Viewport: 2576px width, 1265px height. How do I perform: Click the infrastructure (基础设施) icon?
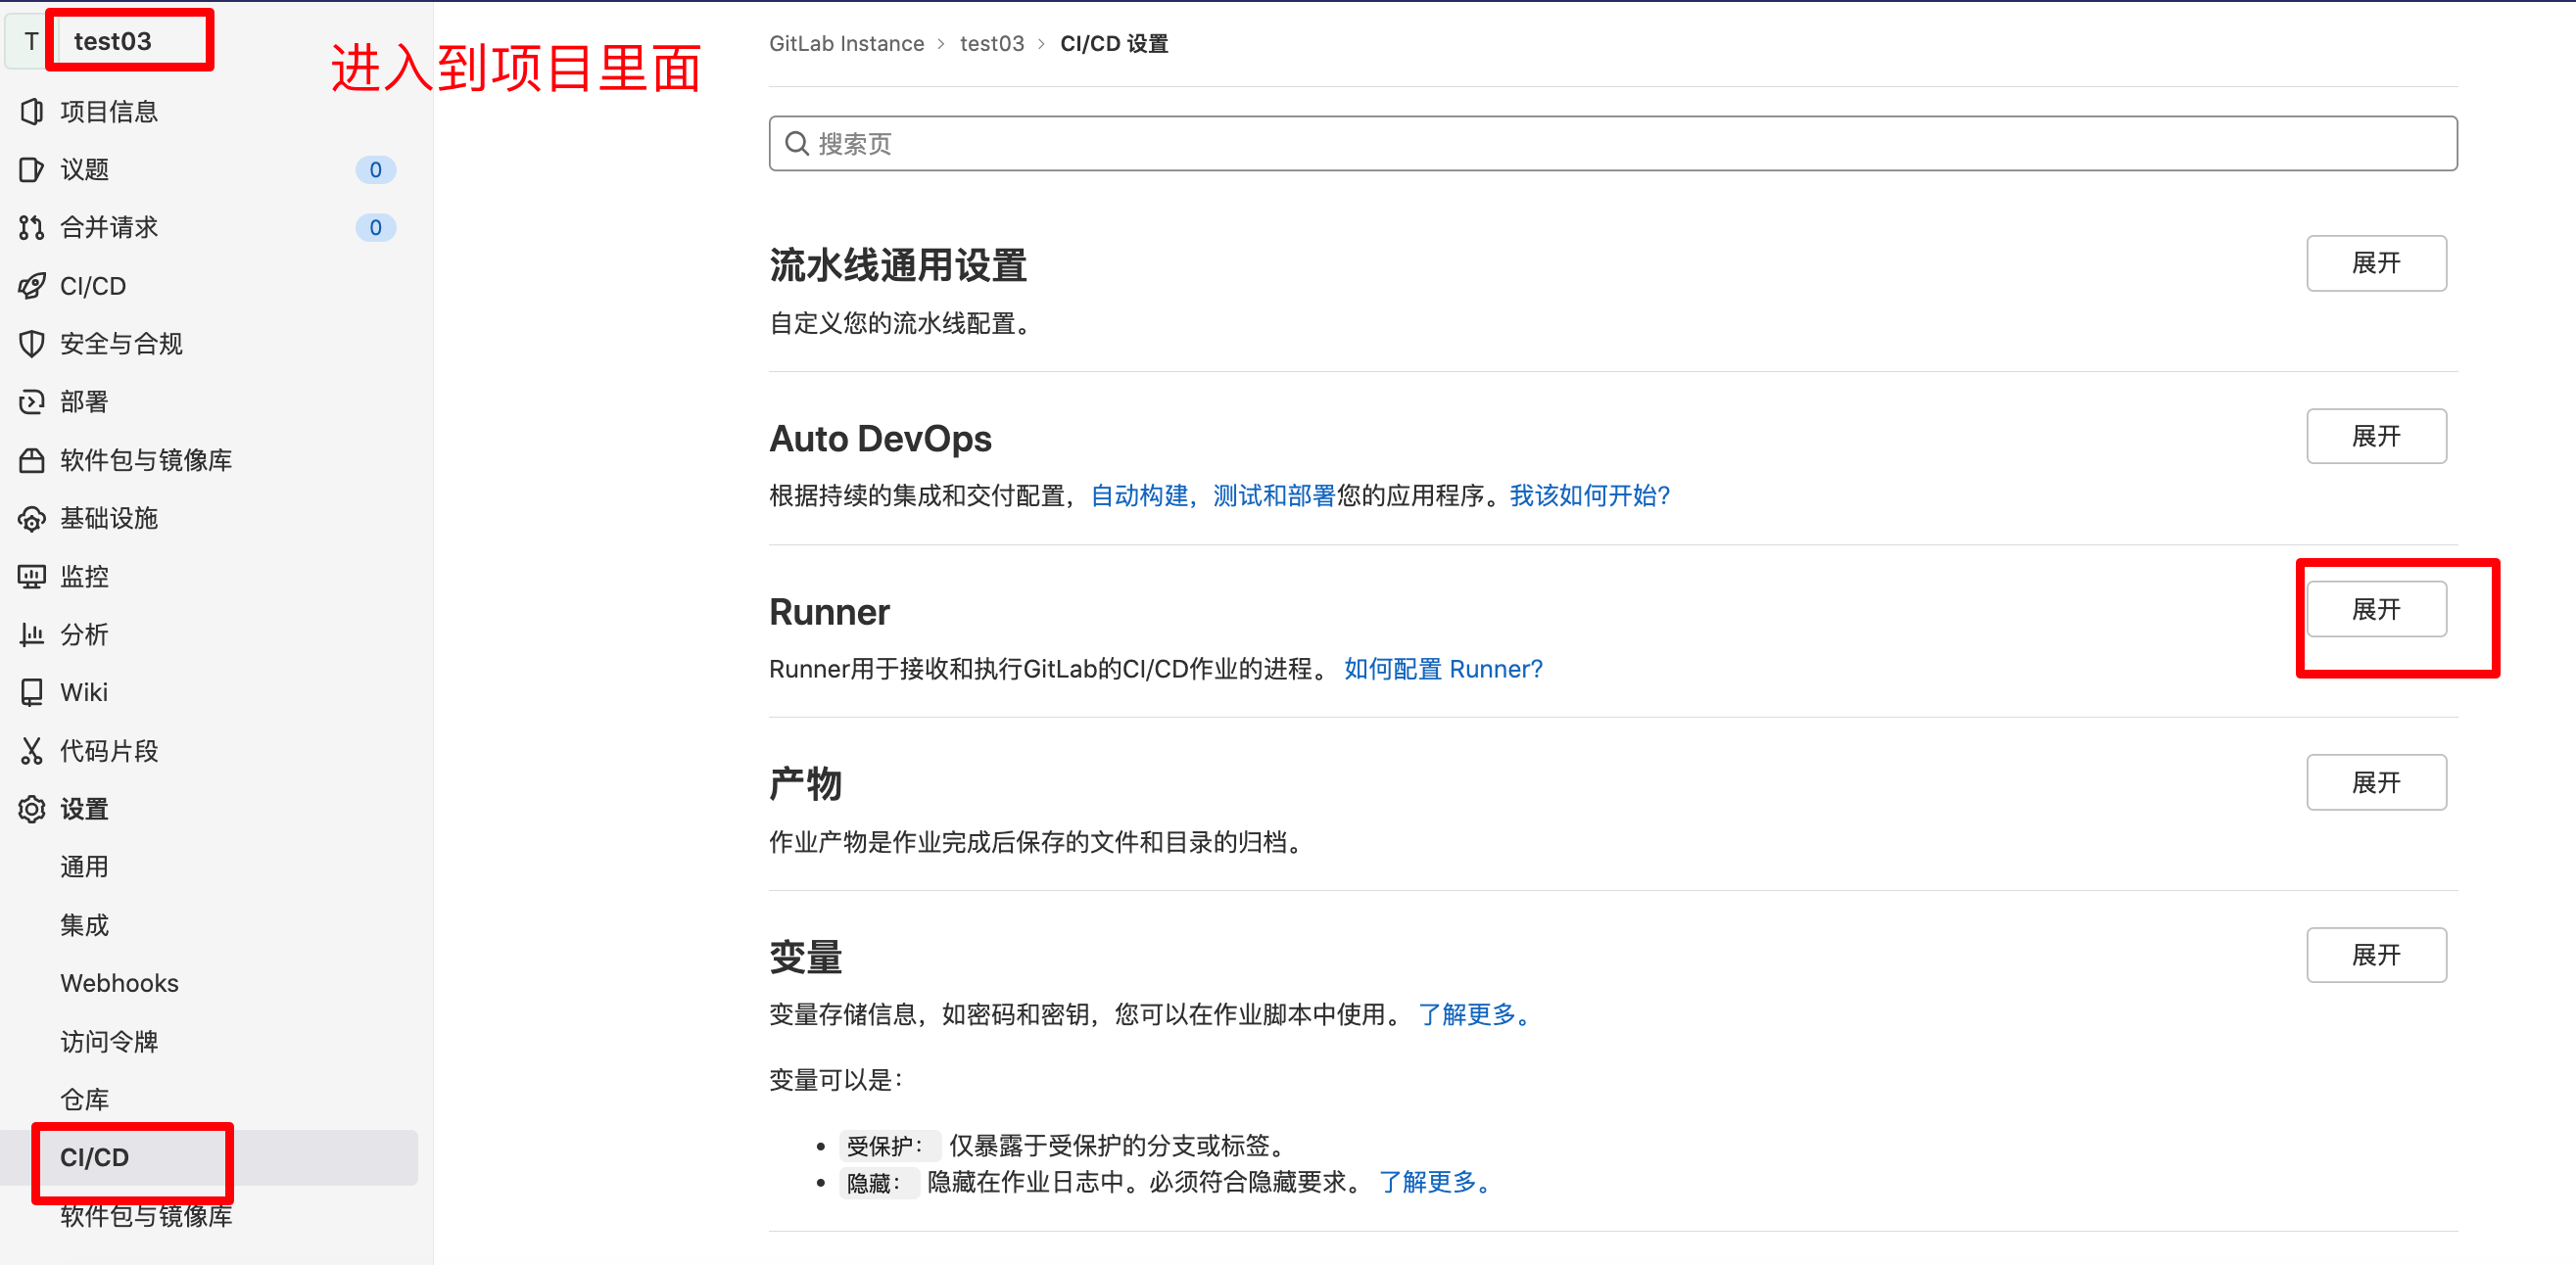[32, 518]
